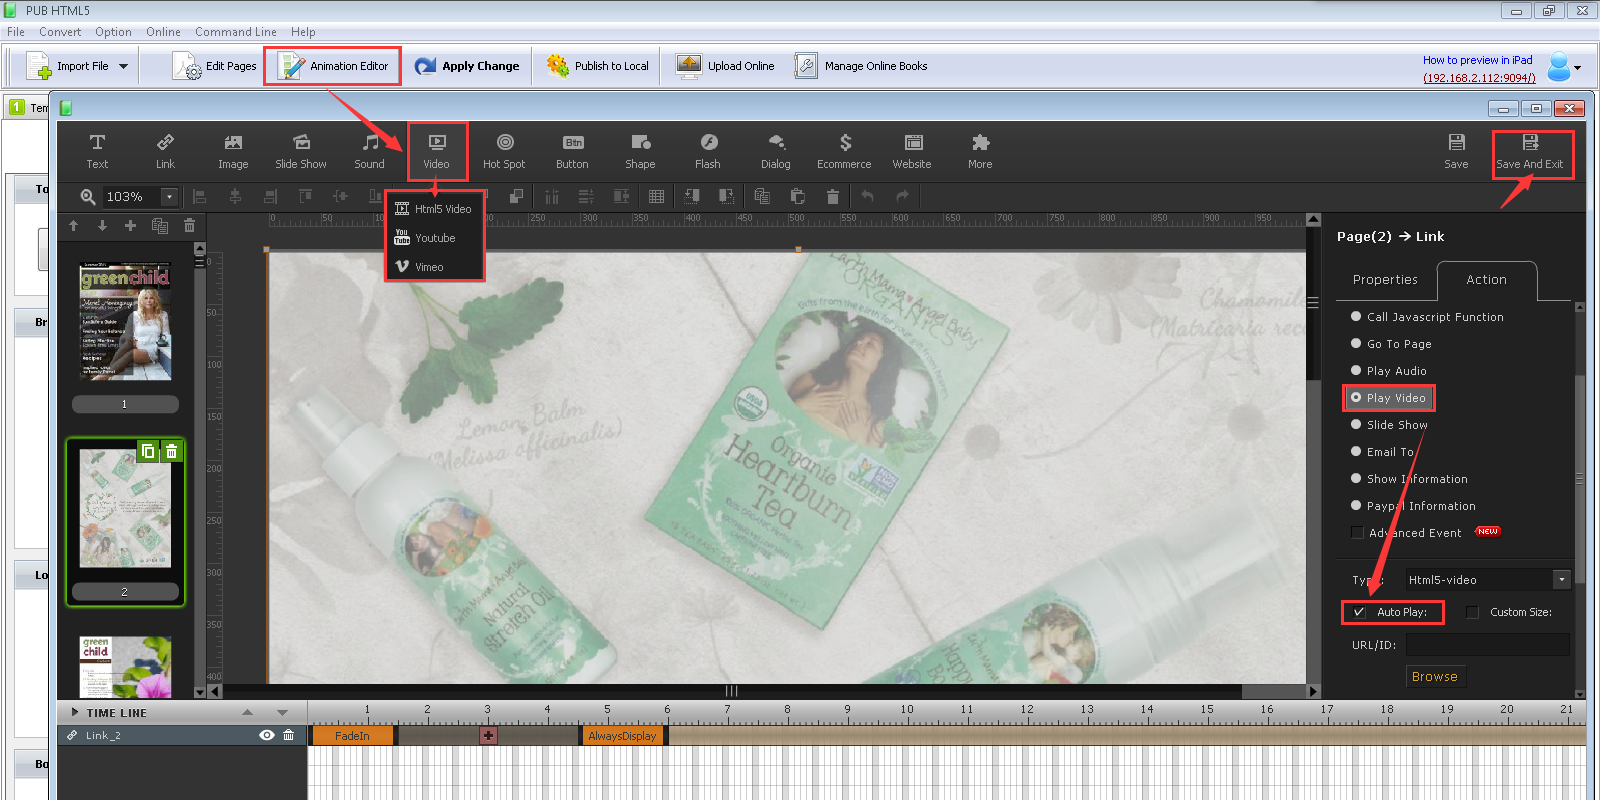
Task: Open the Command Line menu
Action: pyautogui.click(x=236, y=32)
